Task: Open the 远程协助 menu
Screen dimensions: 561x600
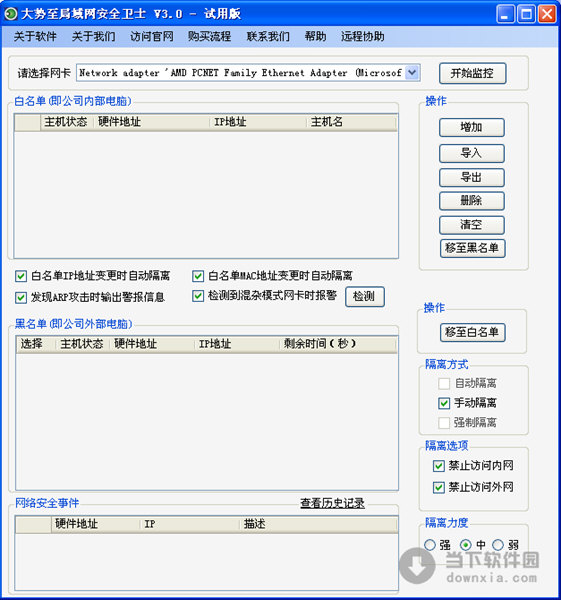Action: click(x=362, y=37)
